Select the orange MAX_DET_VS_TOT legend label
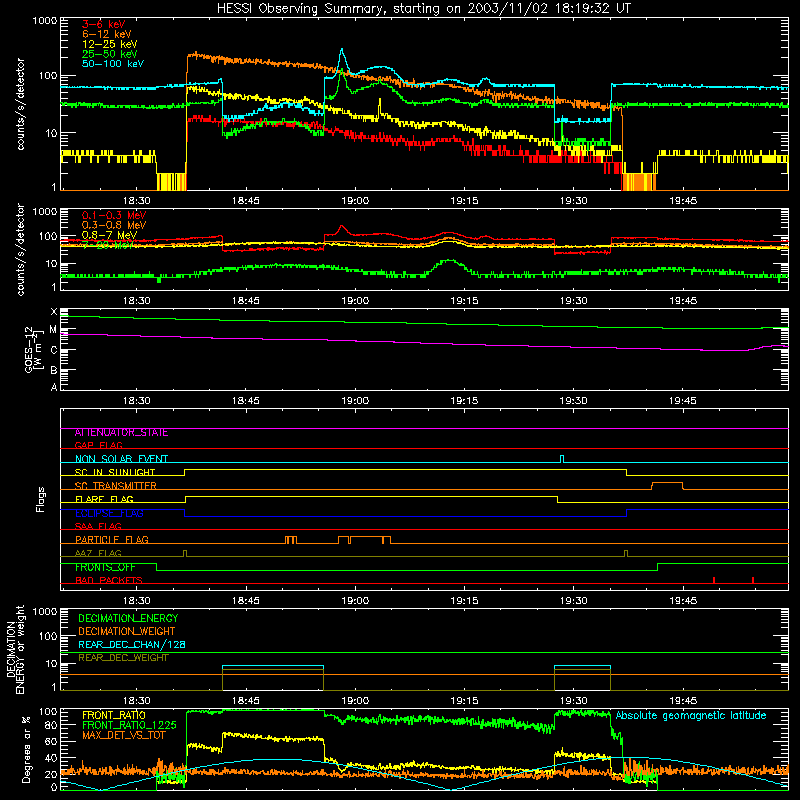The image size is (800, 800). pyautogui.click(x=123, y=735)
